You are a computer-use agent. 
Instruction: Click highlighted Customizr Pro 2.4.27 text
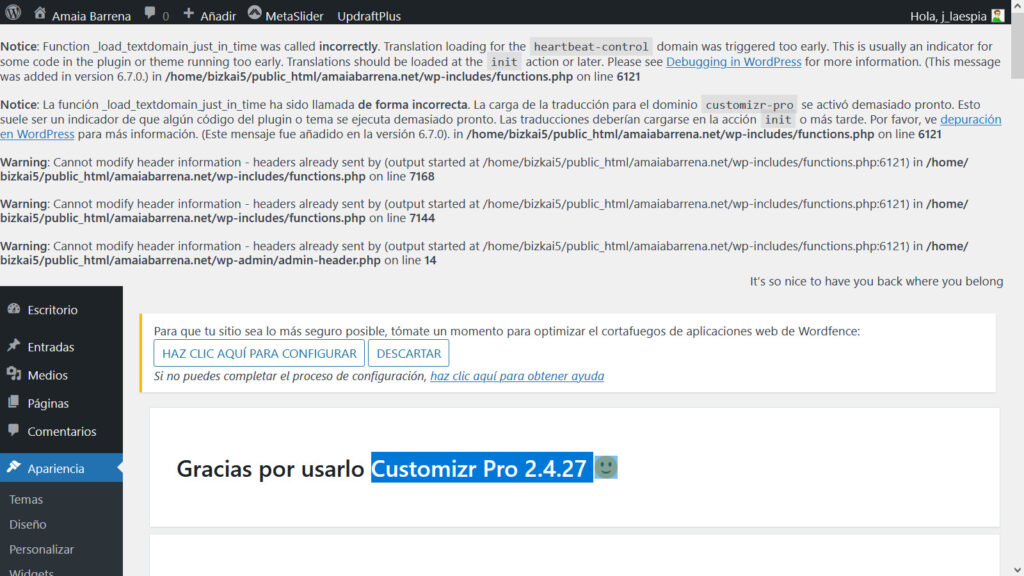(482, 468)
